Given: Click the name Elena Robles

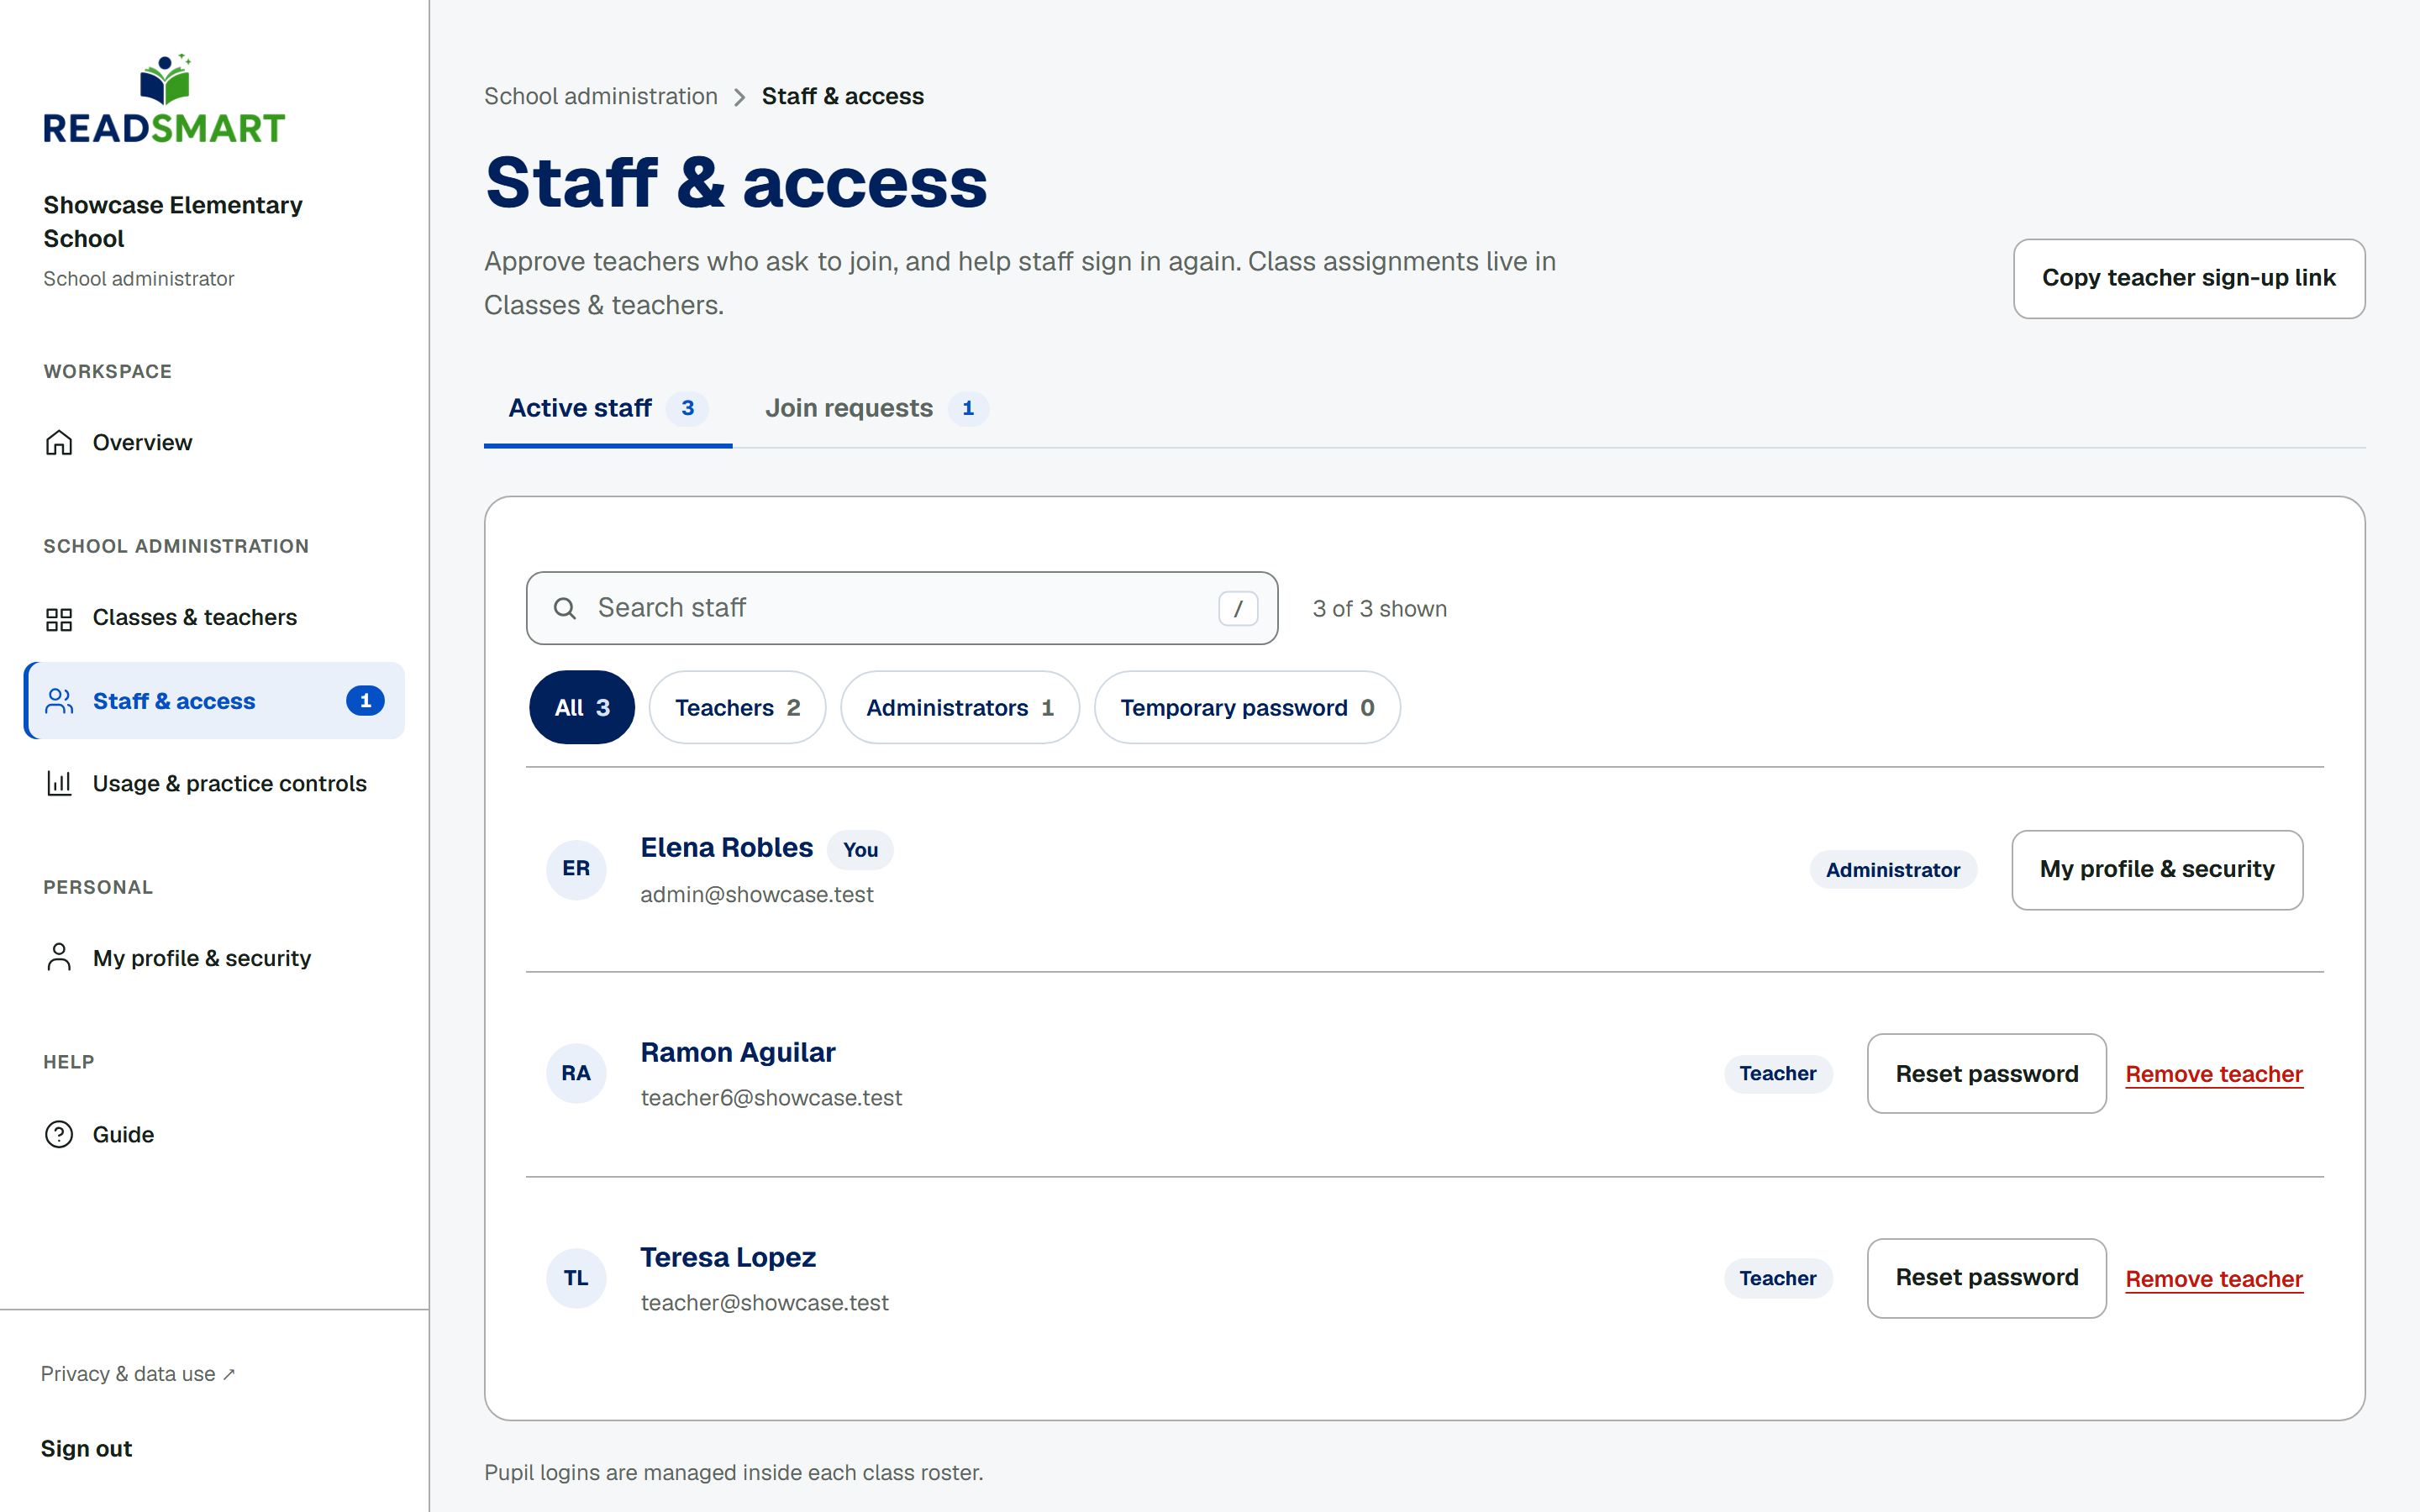Looking at the screenshot, I should (727, 848).
